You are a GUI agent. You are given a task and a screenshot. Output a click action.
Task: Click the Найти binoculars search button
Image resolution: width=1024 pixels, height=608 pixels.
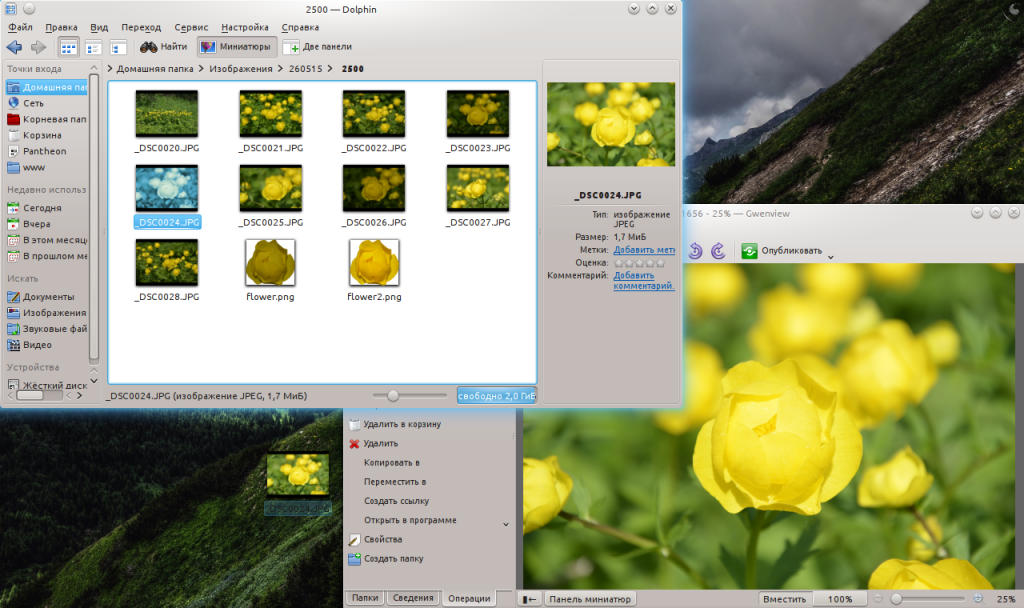164,47
